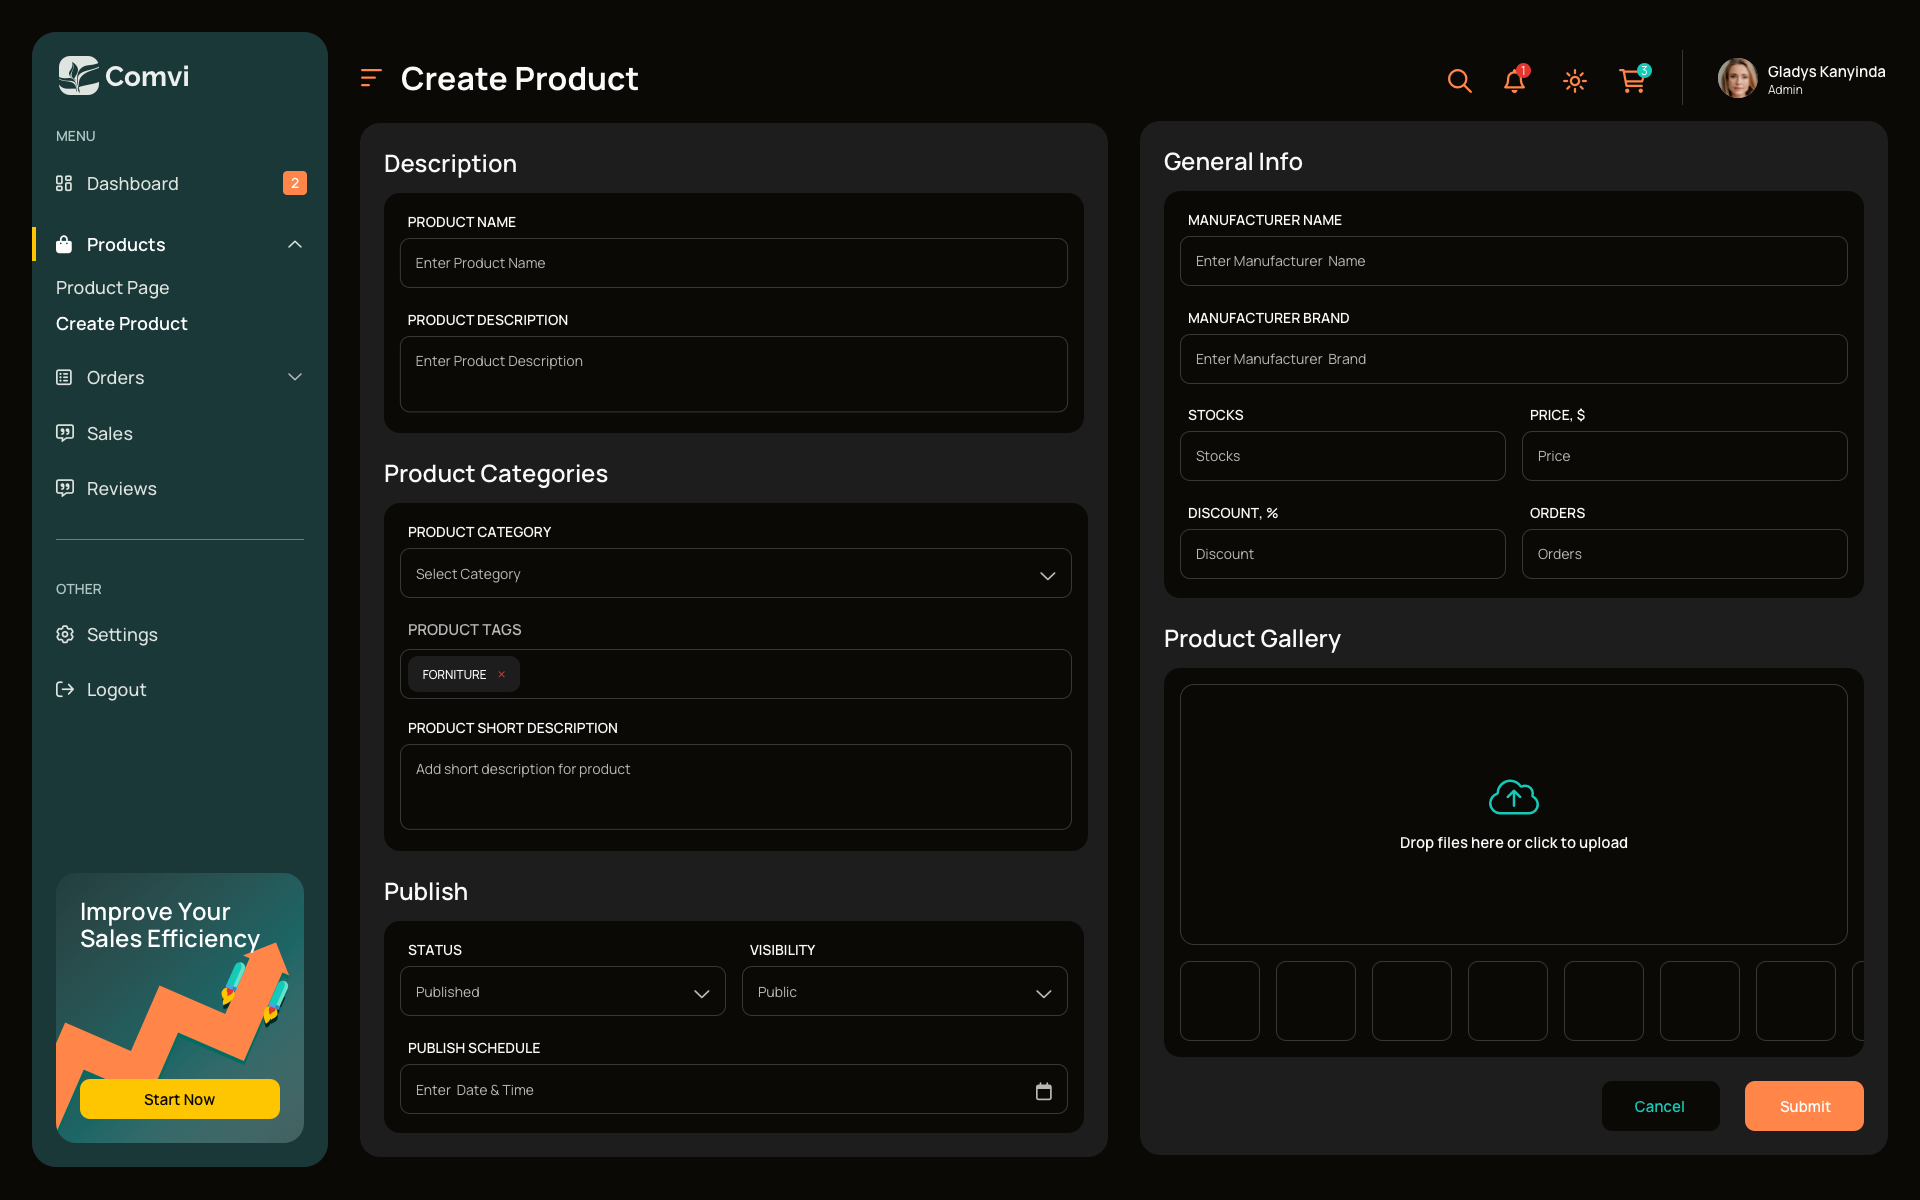Click the Enter Product Name field

pyautogui.click(x=733, y=262)
